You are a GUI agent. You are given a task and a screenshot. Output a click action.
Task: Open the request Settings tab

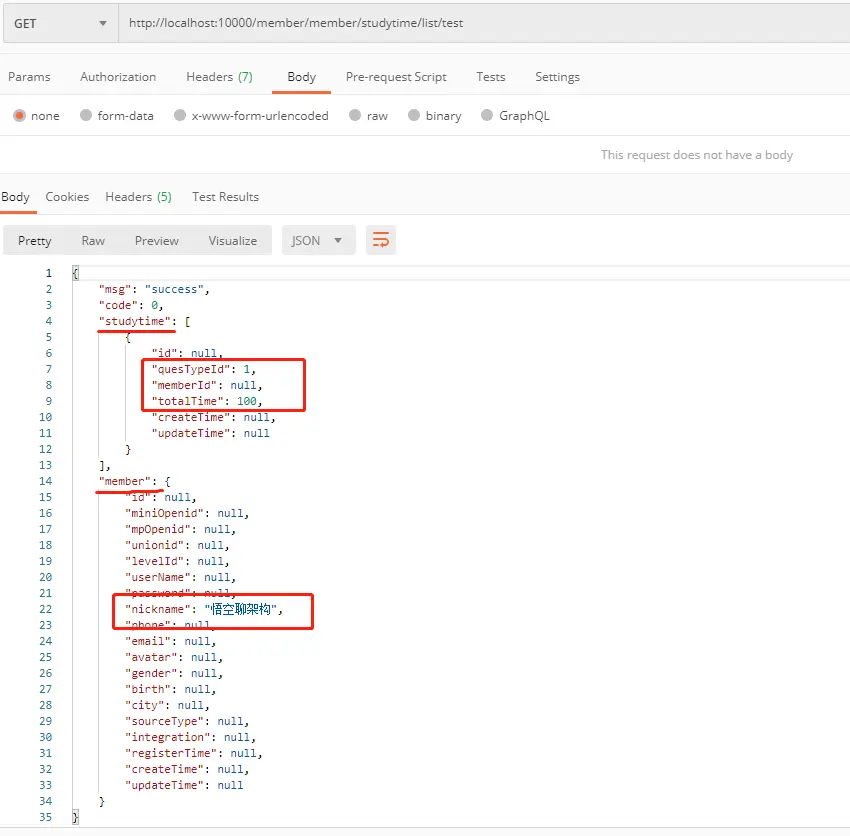(557, 77)
